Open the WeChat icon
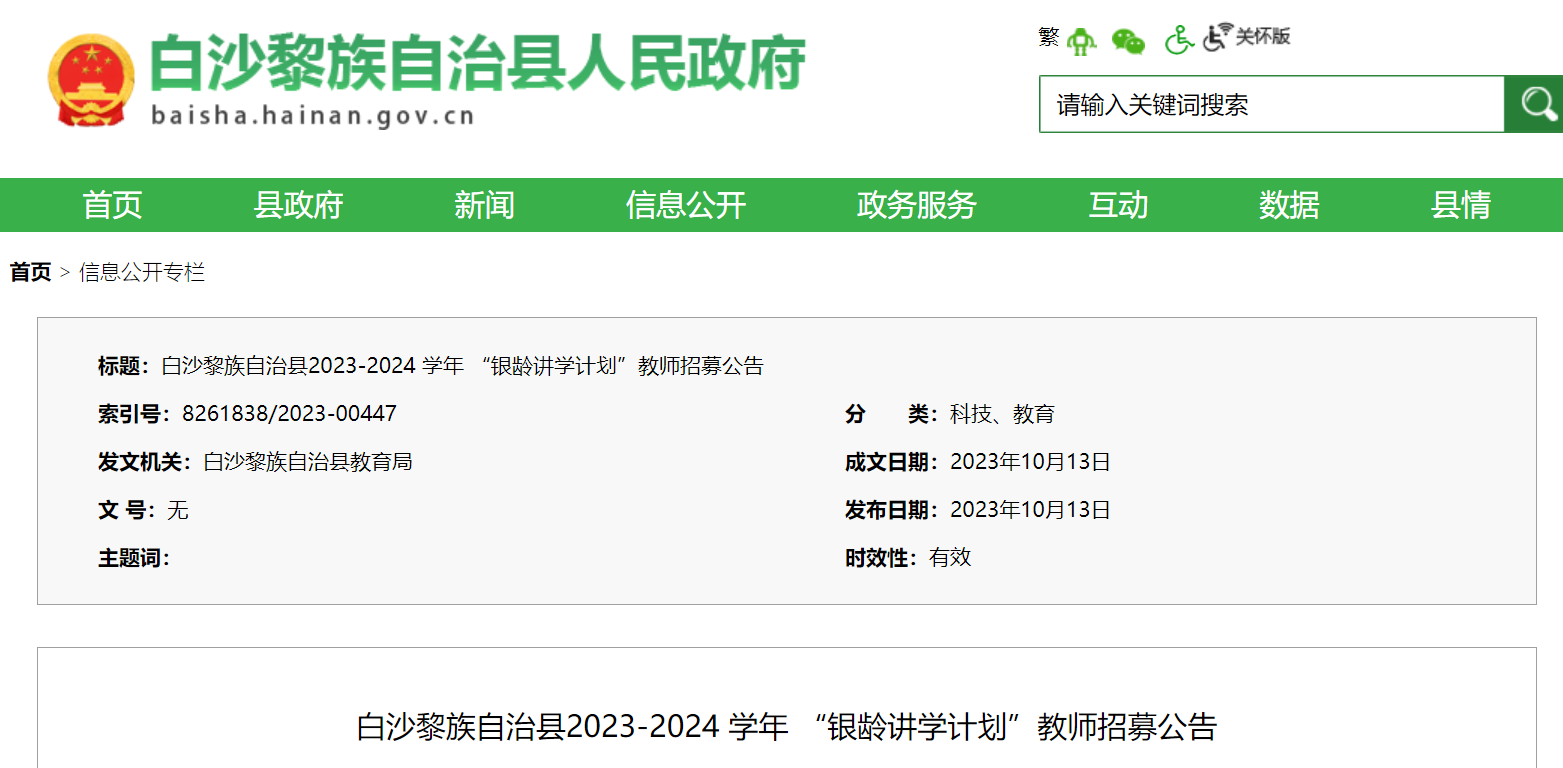The image size is (1563, 768). [1128, 41]
